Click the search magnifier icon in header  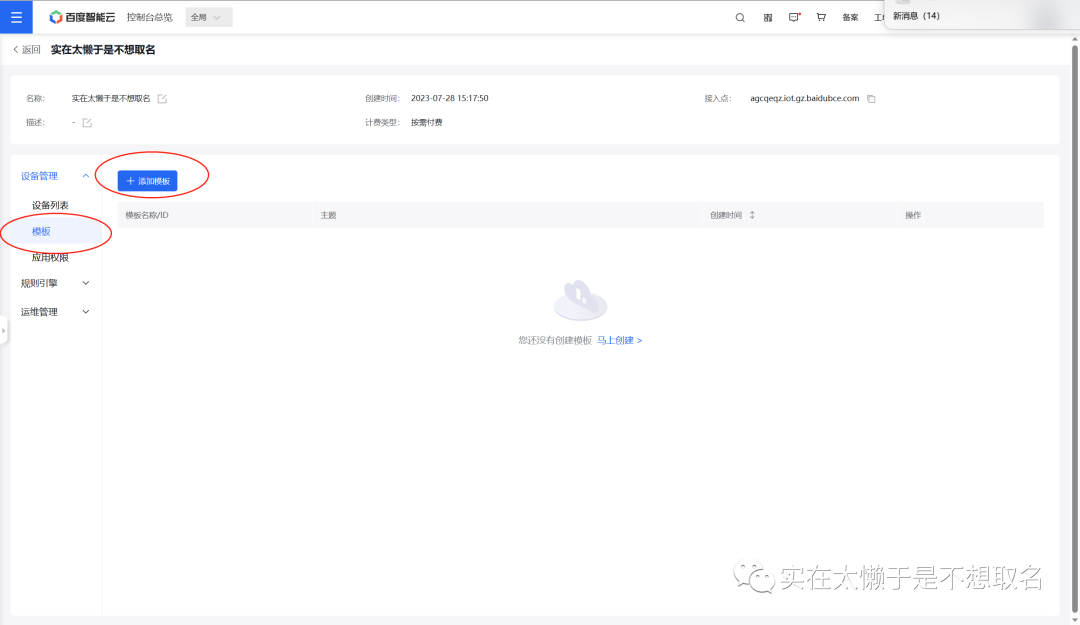point(740,17)
